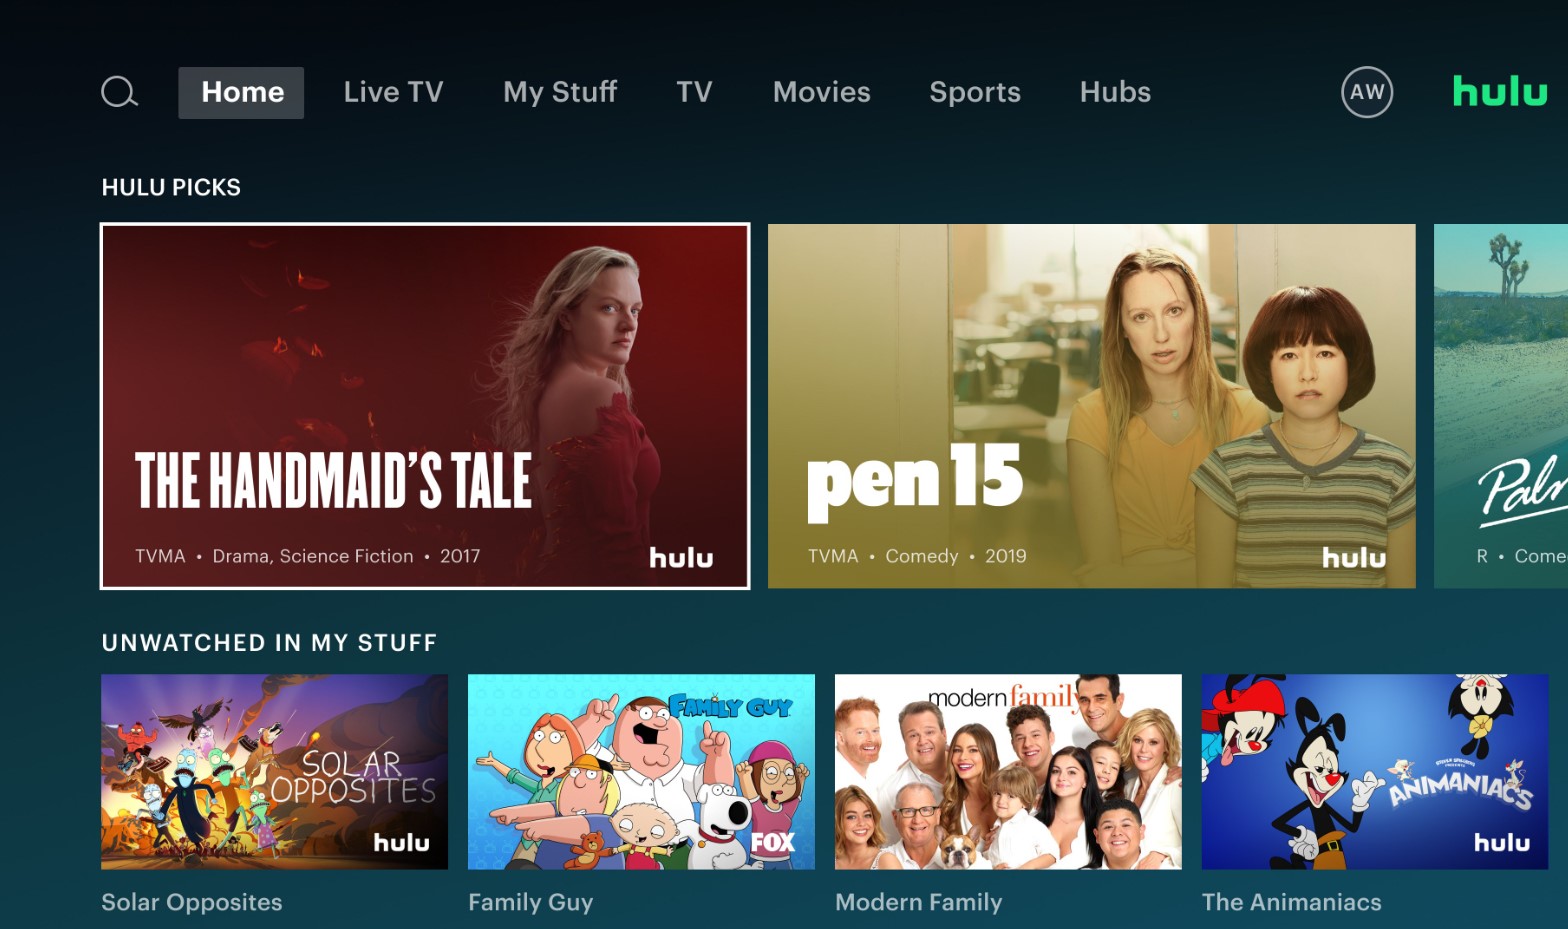Open the Movies section
The image size is (1568, 929).
[x=821, y=92]
